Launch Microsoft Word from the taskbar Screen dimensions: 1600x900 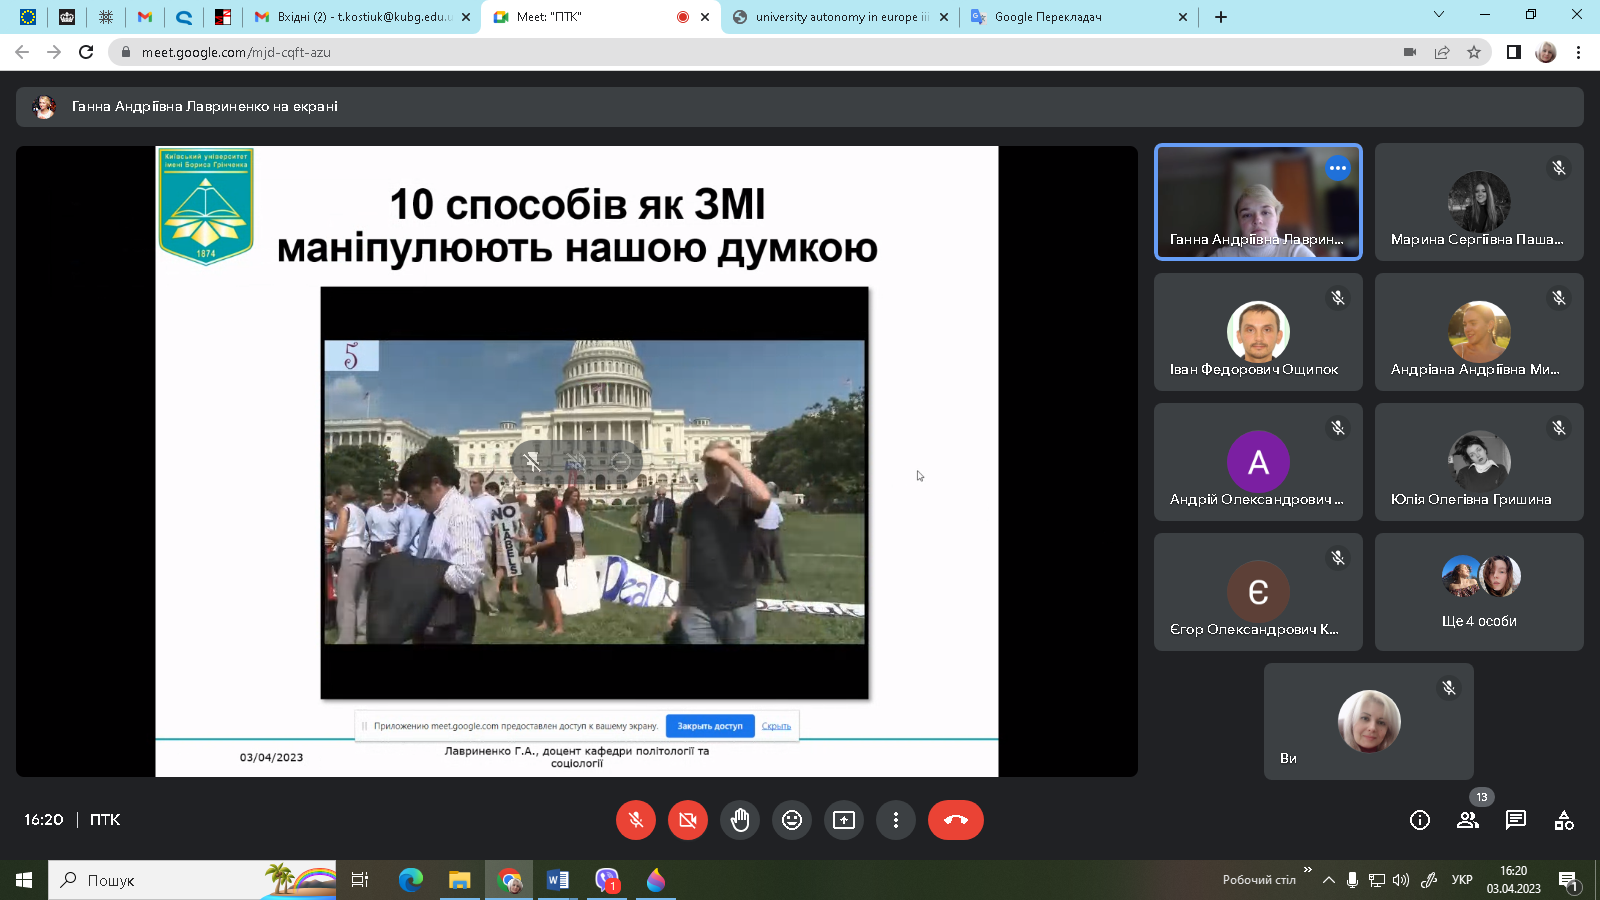click(557, 881)
